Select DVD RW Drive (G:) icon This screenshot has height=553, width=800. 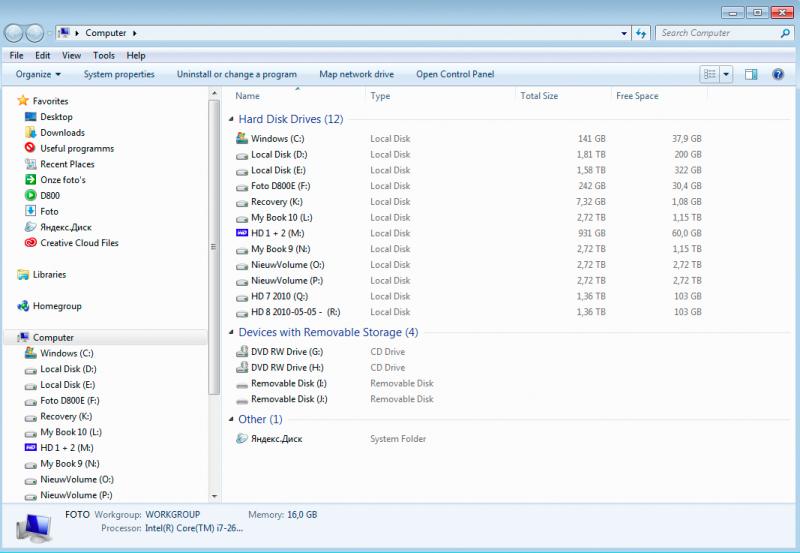pos(242,351)
